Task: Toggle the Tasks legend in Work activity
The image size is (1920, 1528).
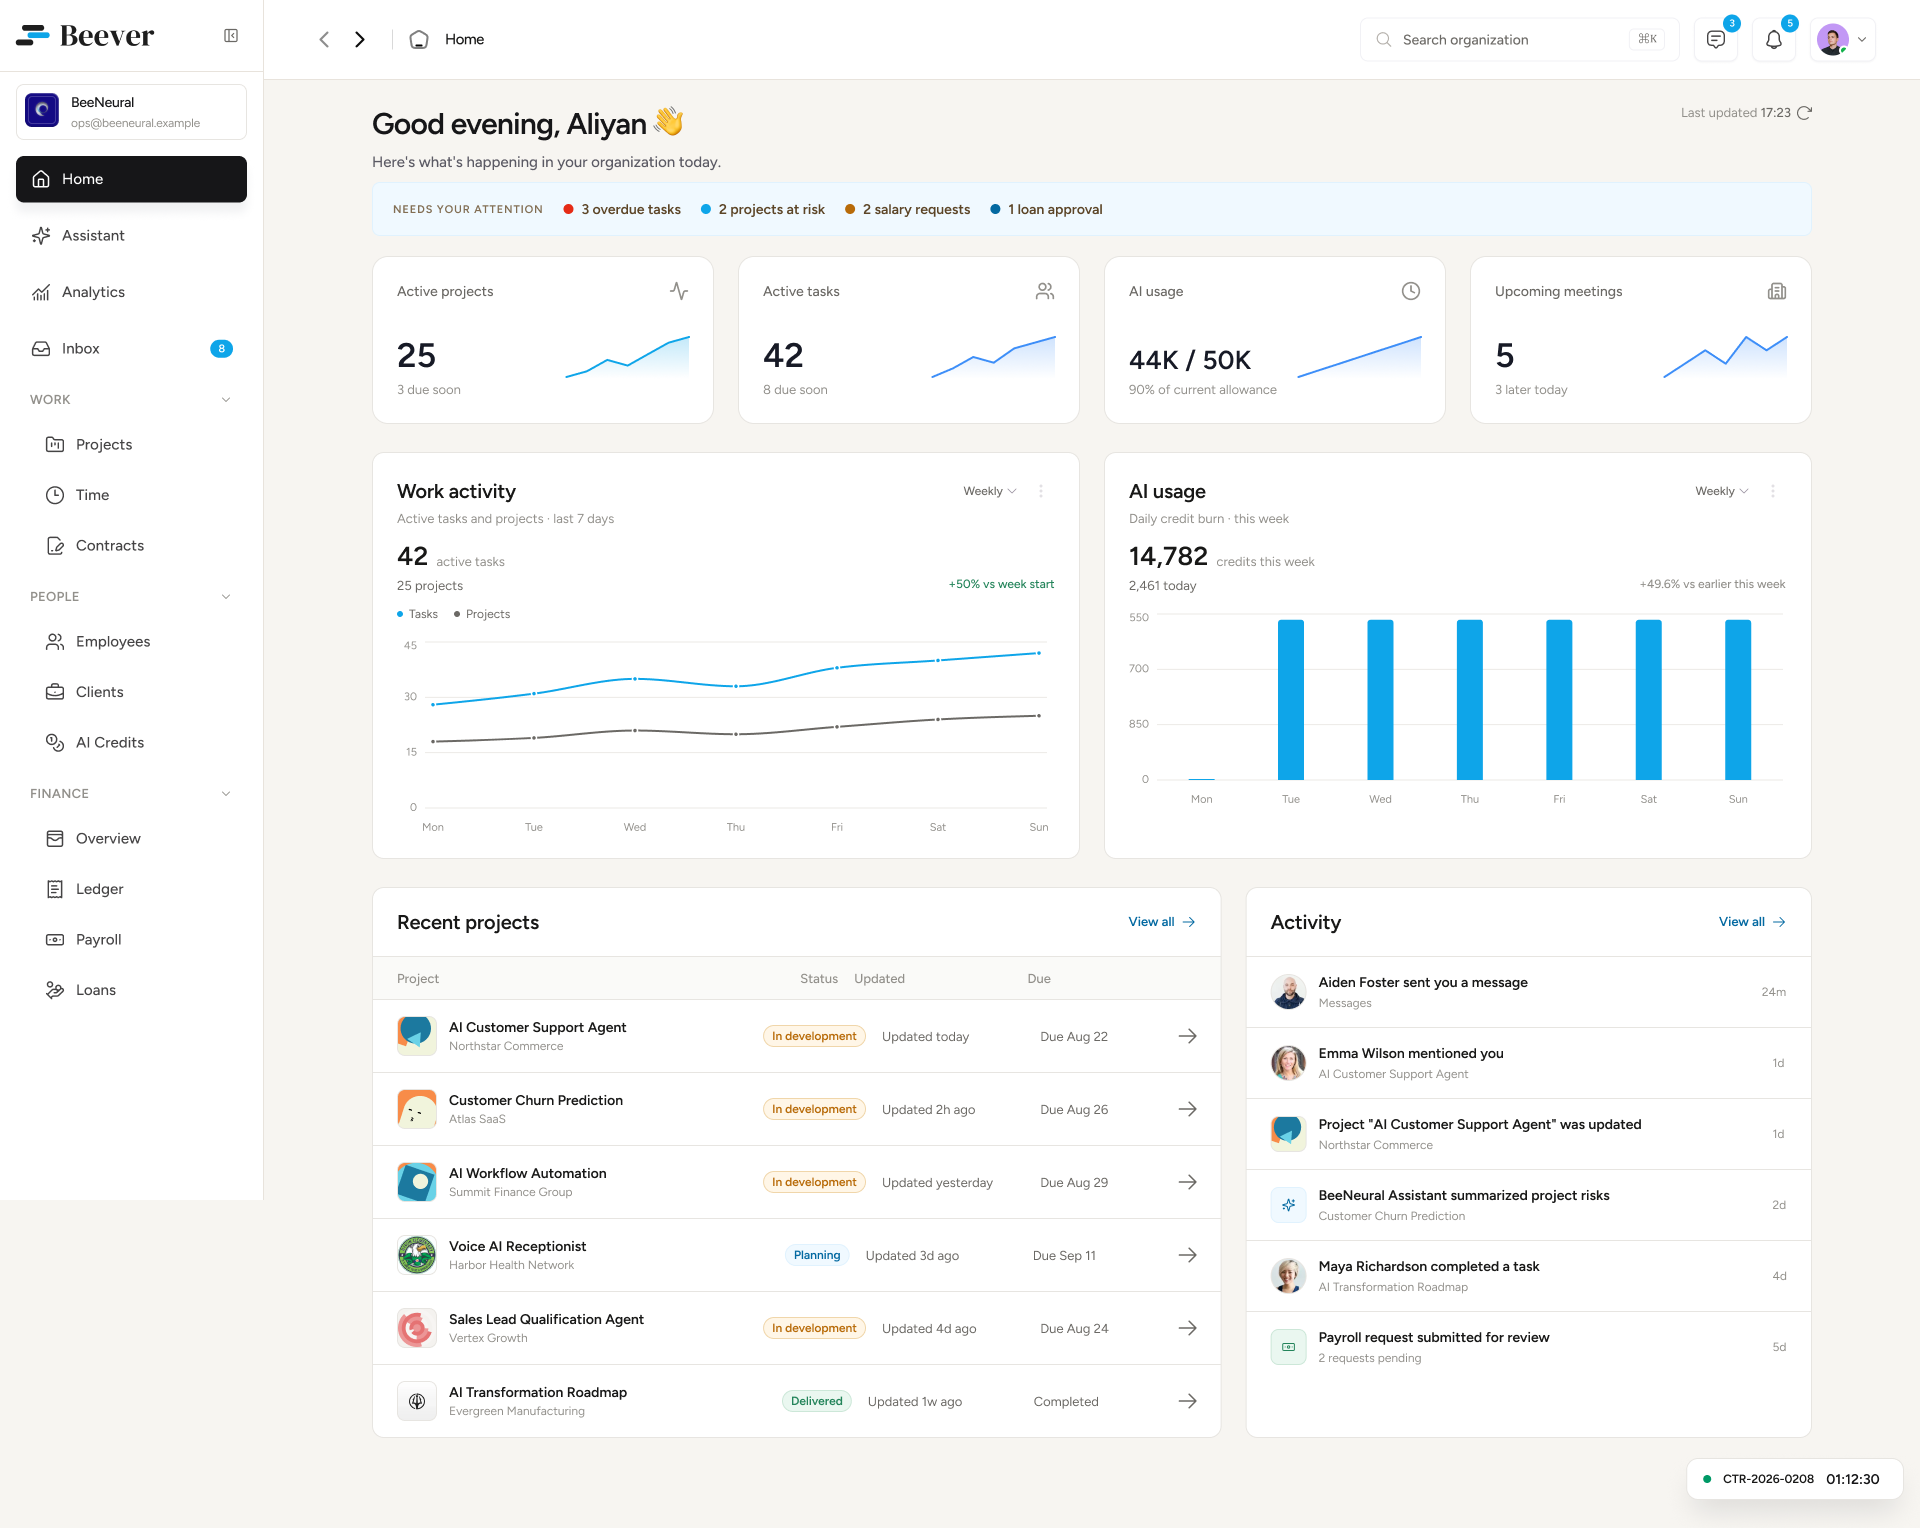Action: click(418, 614)
